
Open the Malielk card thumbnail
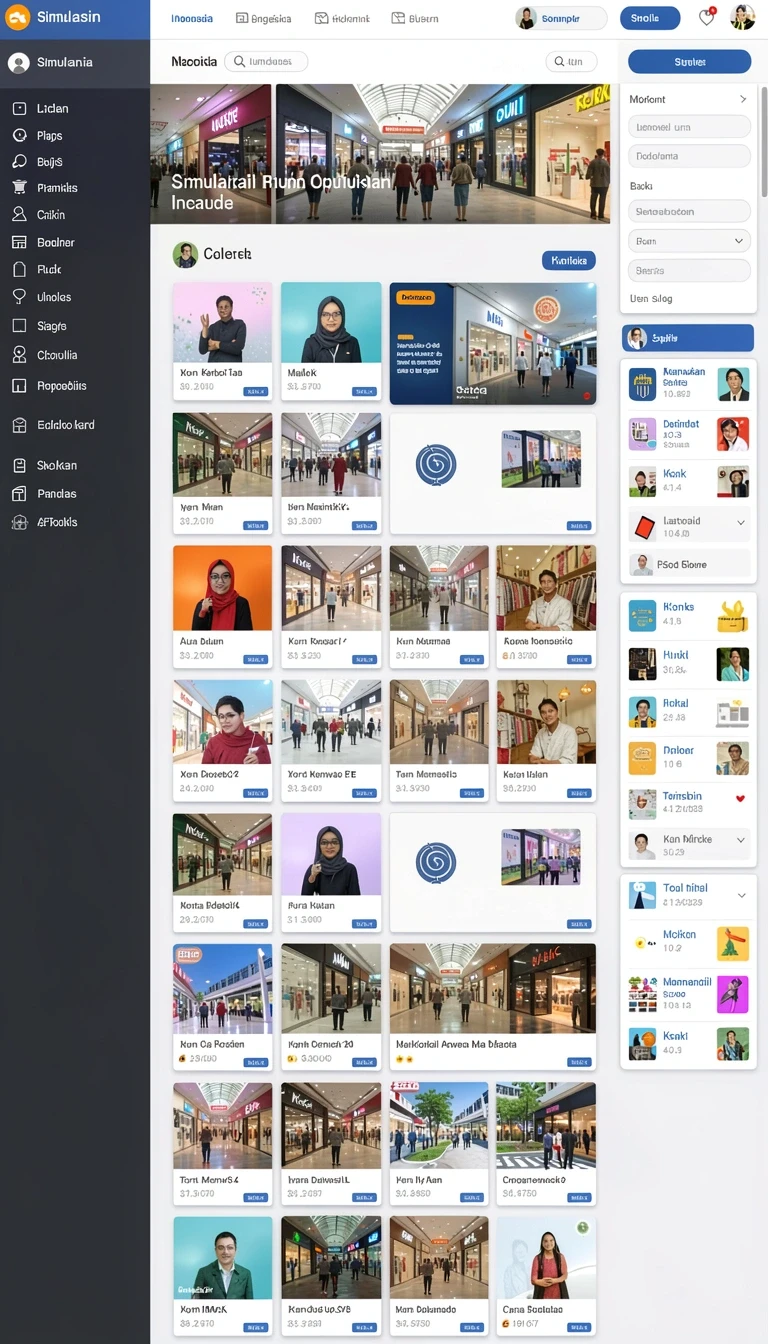point(331,322)
